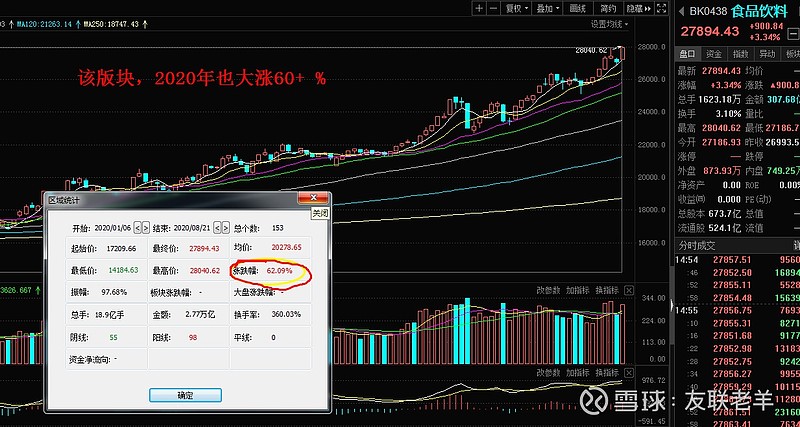Switch to 异动 tab

point(767,54)
